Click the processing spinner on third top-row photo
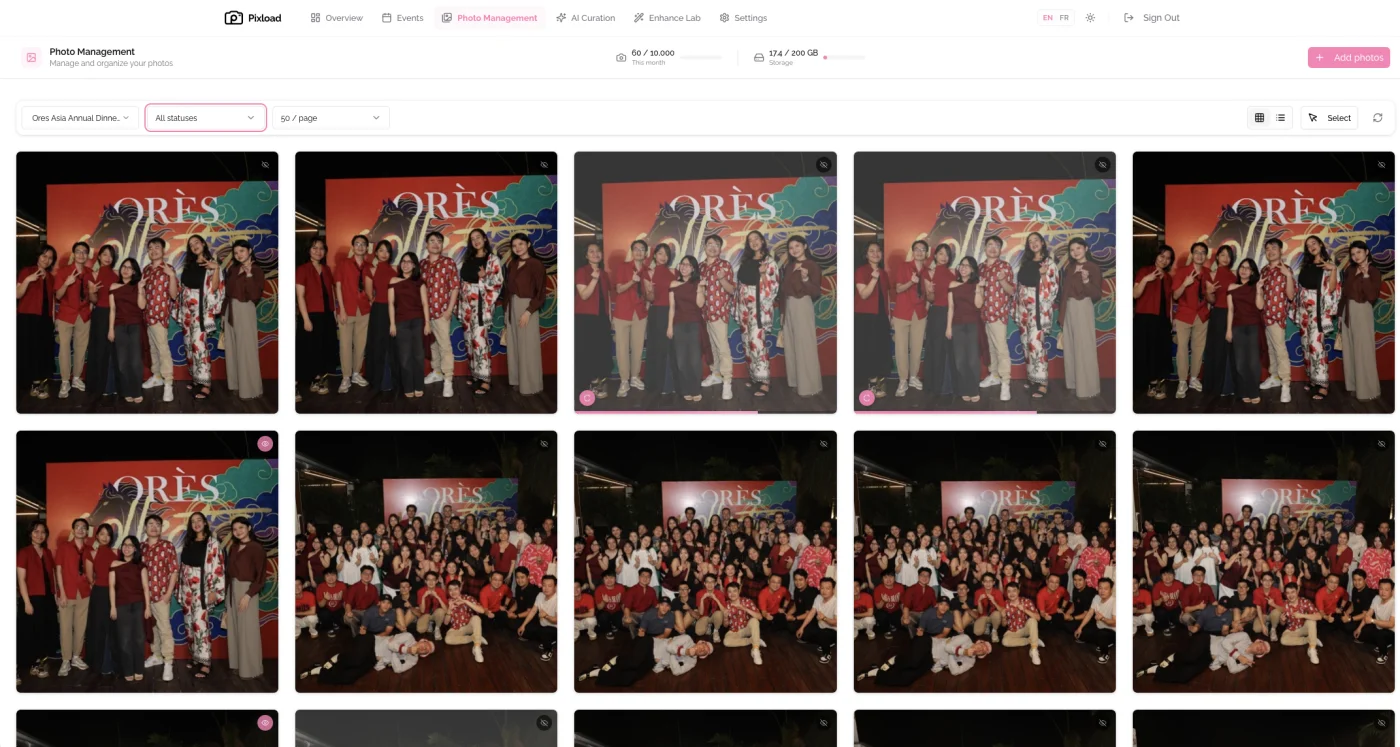The image size is (1400, 747). 587,398
